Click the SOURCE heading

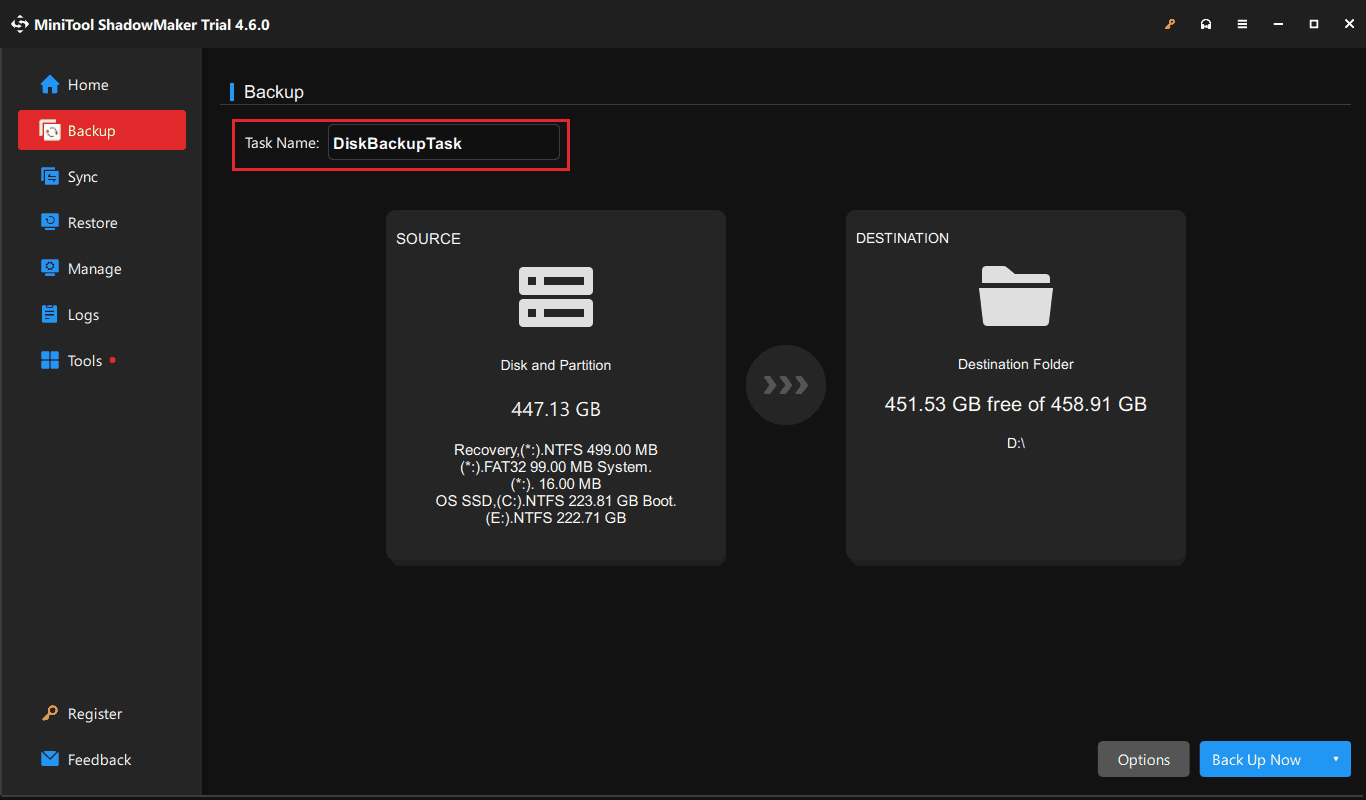(x=428, y=239)
